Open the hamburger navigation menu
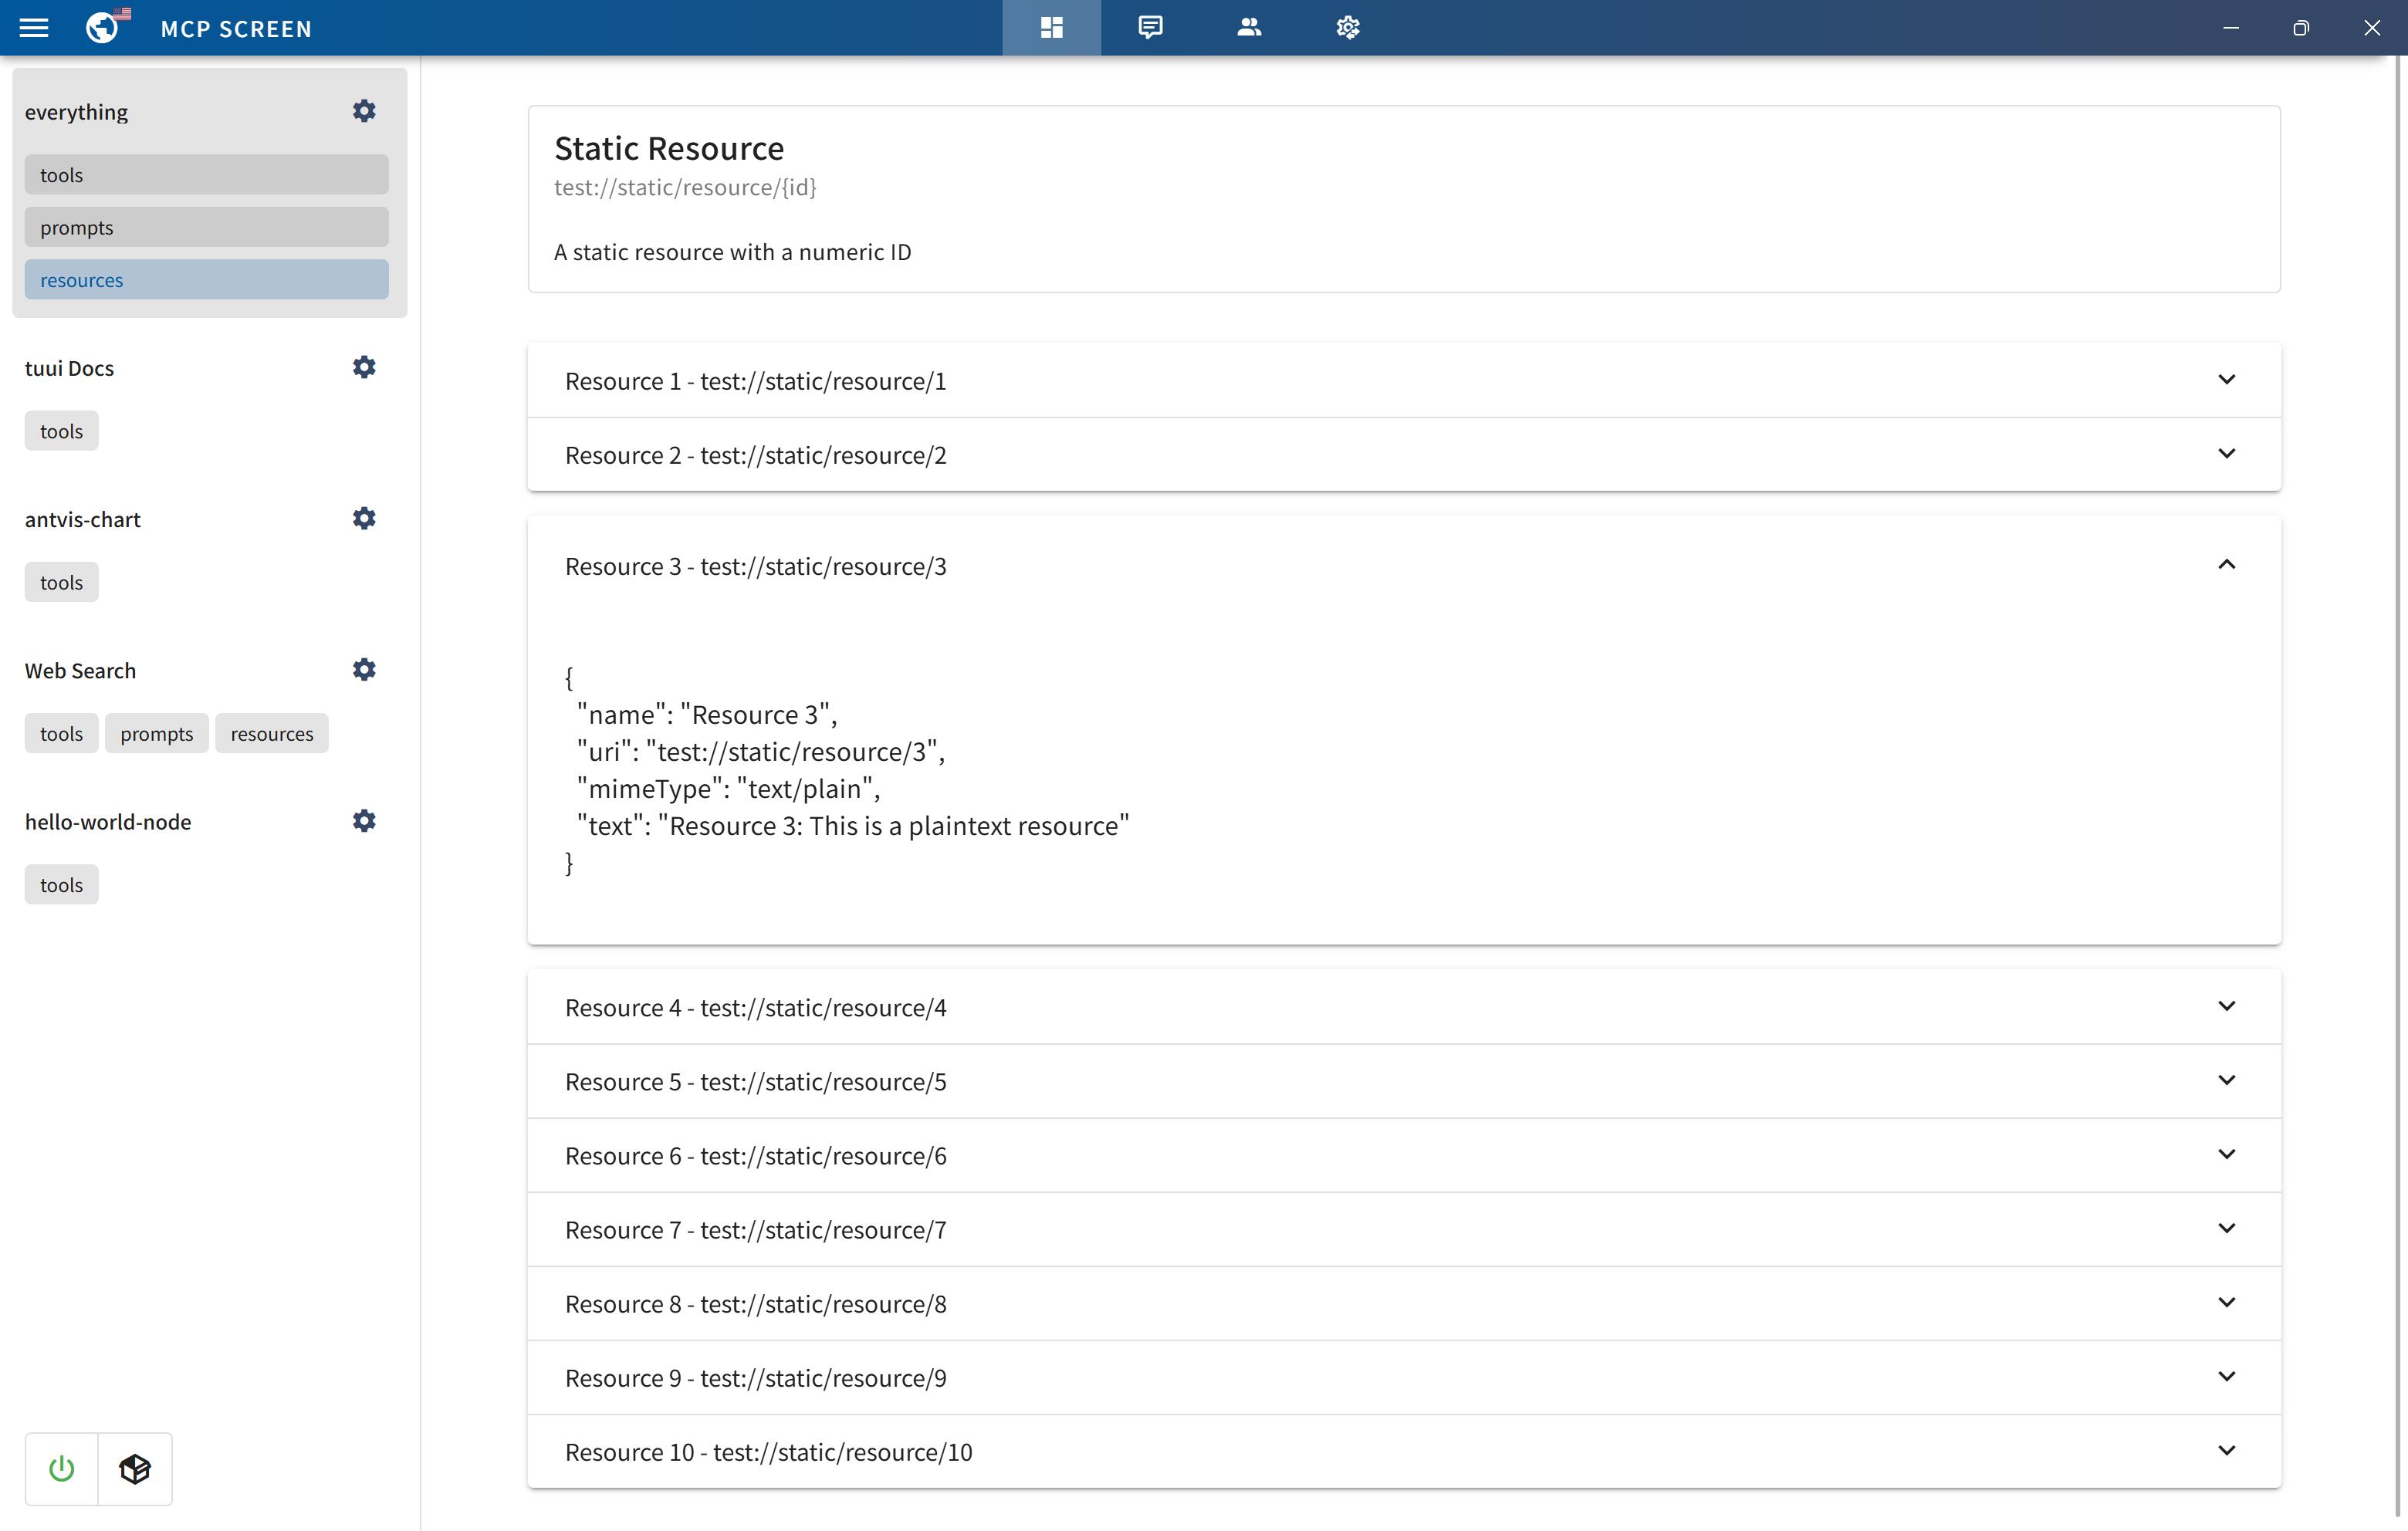Screen dimensions: 2408x1531 [34, 28]
